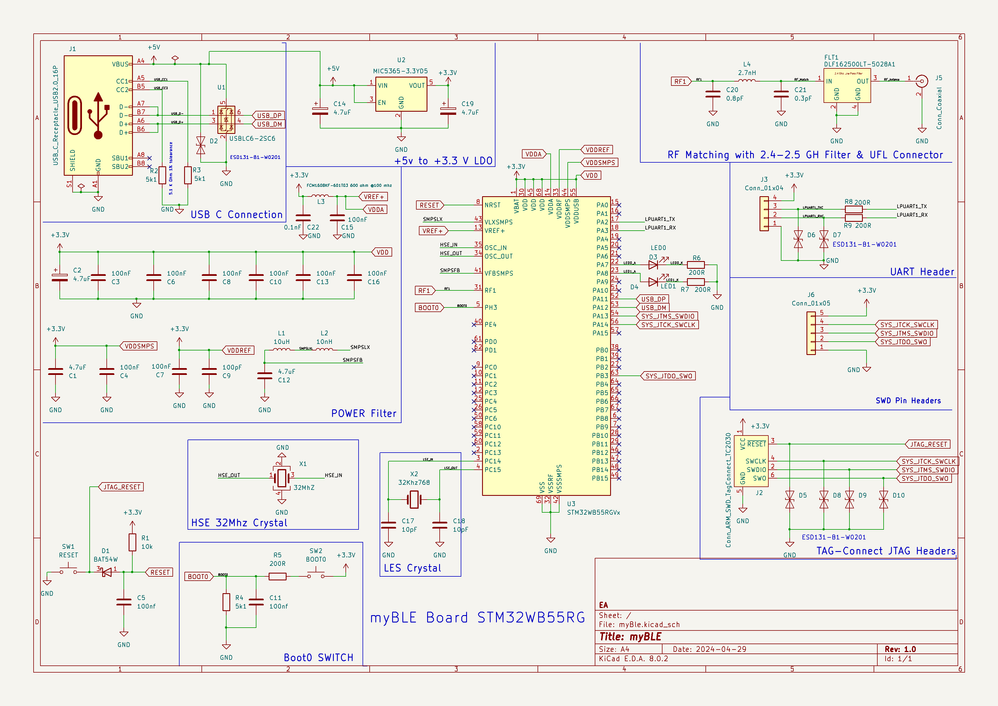Select the C17 10pF capacitor symbol

388,525
